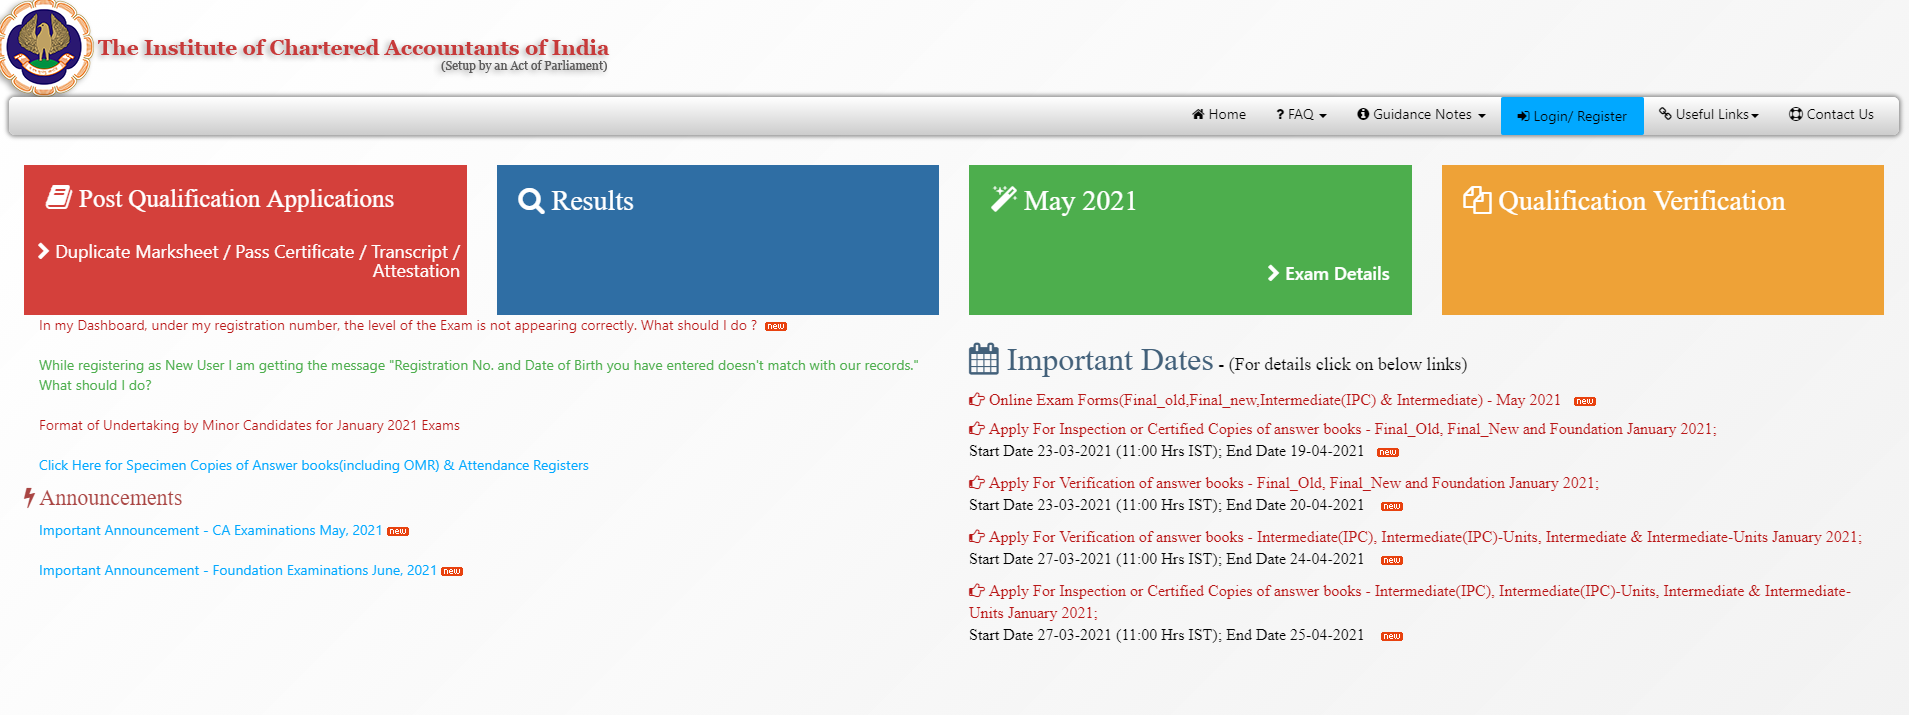Image resolution: width=1909 pixels, height=715 pixels.
Task: Open Verification of answer books Final_Old link
Action: tap(1293, 483)
